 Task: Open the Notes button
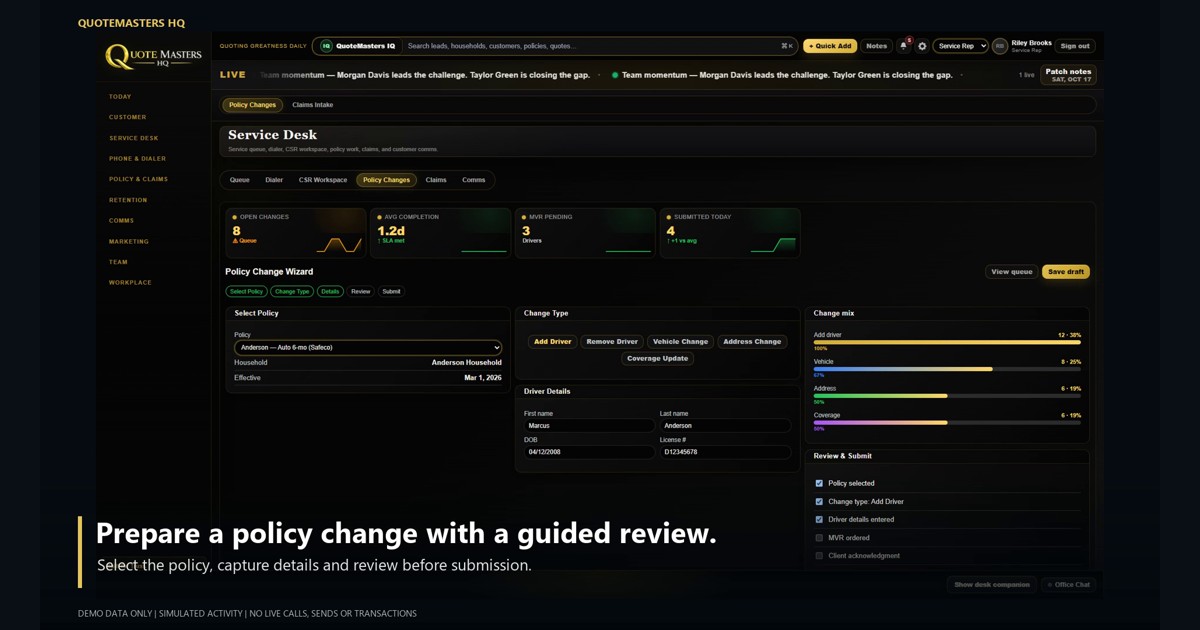(x=877, y=46)
